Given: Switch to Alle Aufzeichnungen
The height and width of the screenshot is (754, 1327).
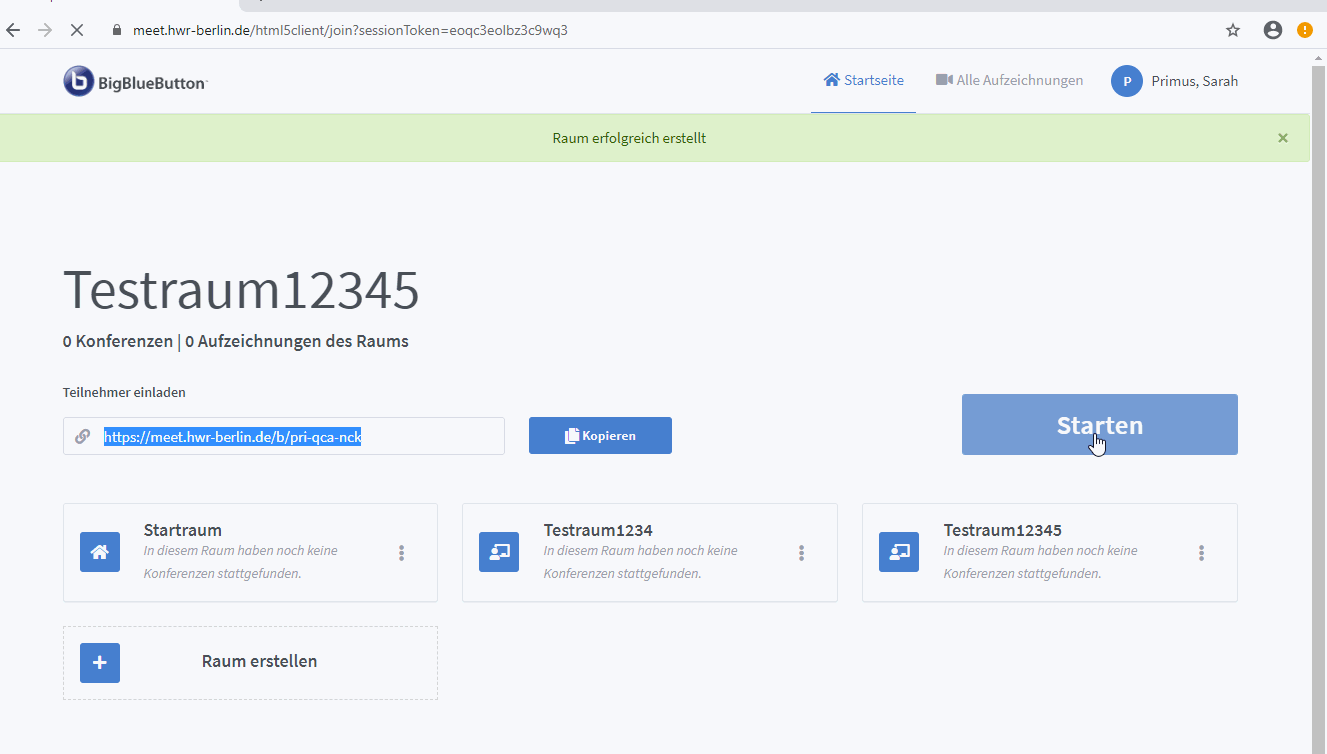Looking at the screenshot, I should [1009, 80].
